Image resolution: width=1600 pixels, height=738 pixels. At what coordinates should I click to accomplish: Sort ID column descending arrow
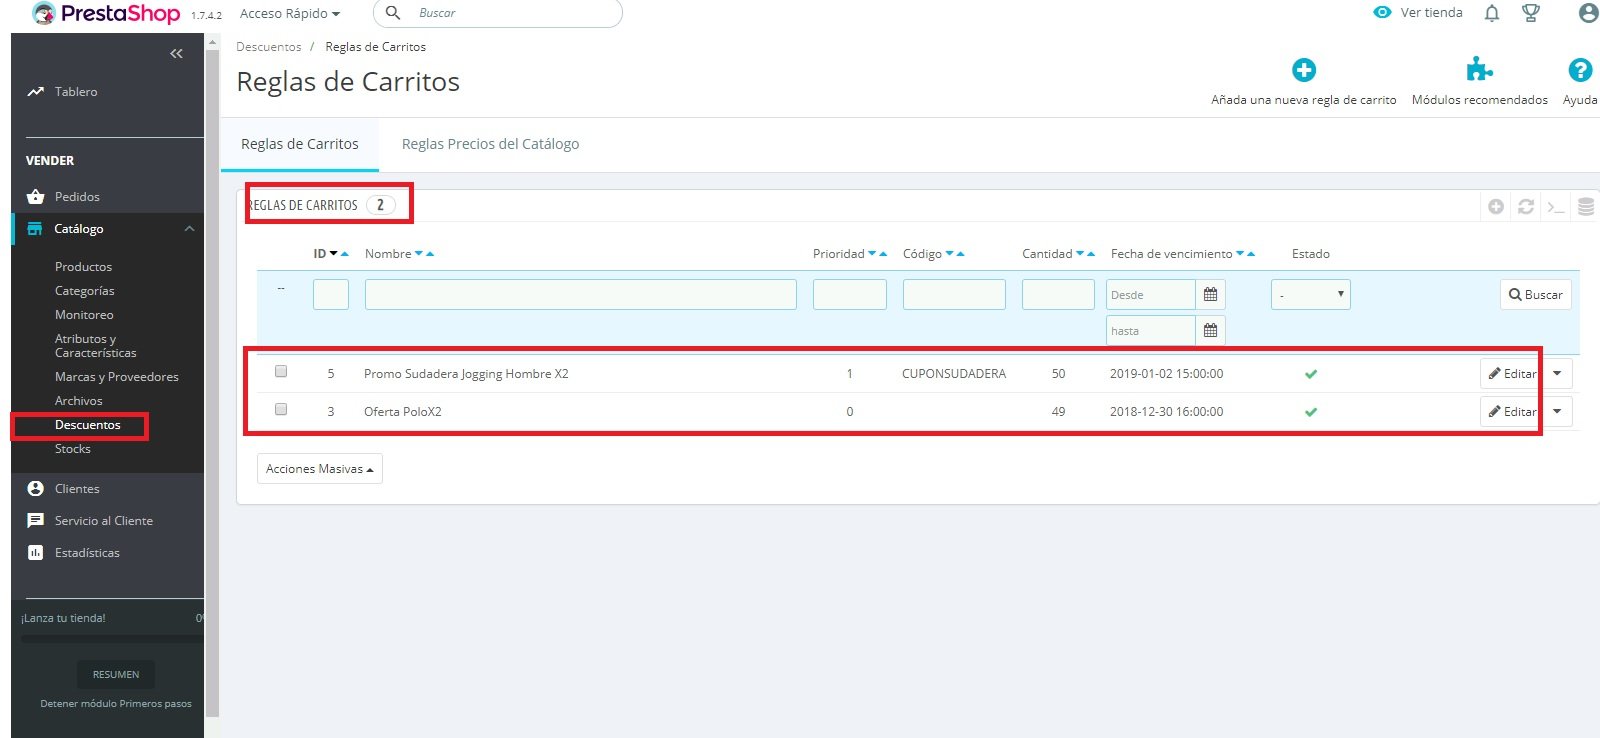(x=334, y=254)
